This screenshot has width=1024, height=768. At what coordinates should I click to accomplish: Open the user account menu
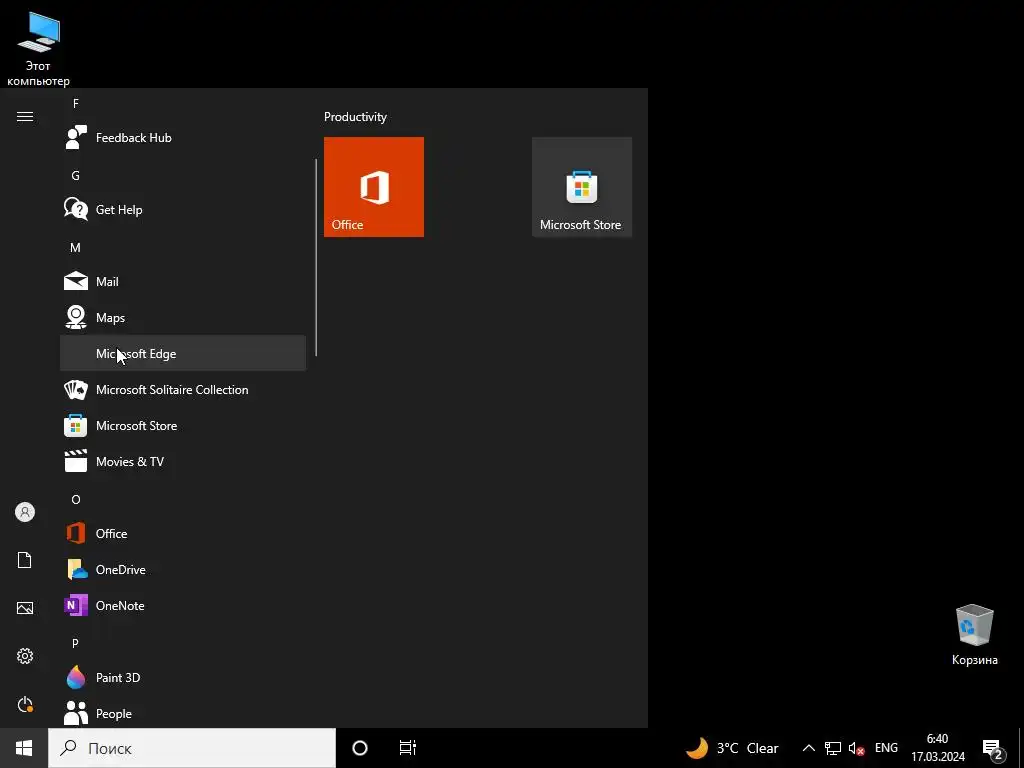point(25,512)
